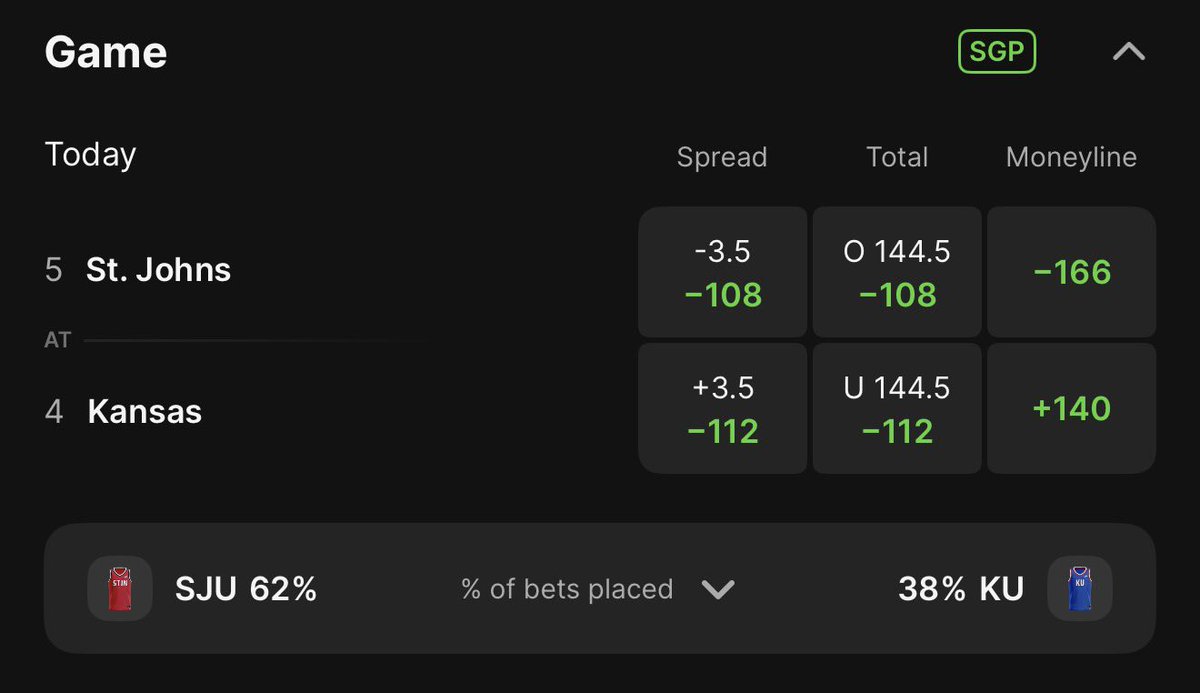Click the Today date label
The height and width of the screenshot is (693, 1200).
pyautogui.click(x=90, y=155)
